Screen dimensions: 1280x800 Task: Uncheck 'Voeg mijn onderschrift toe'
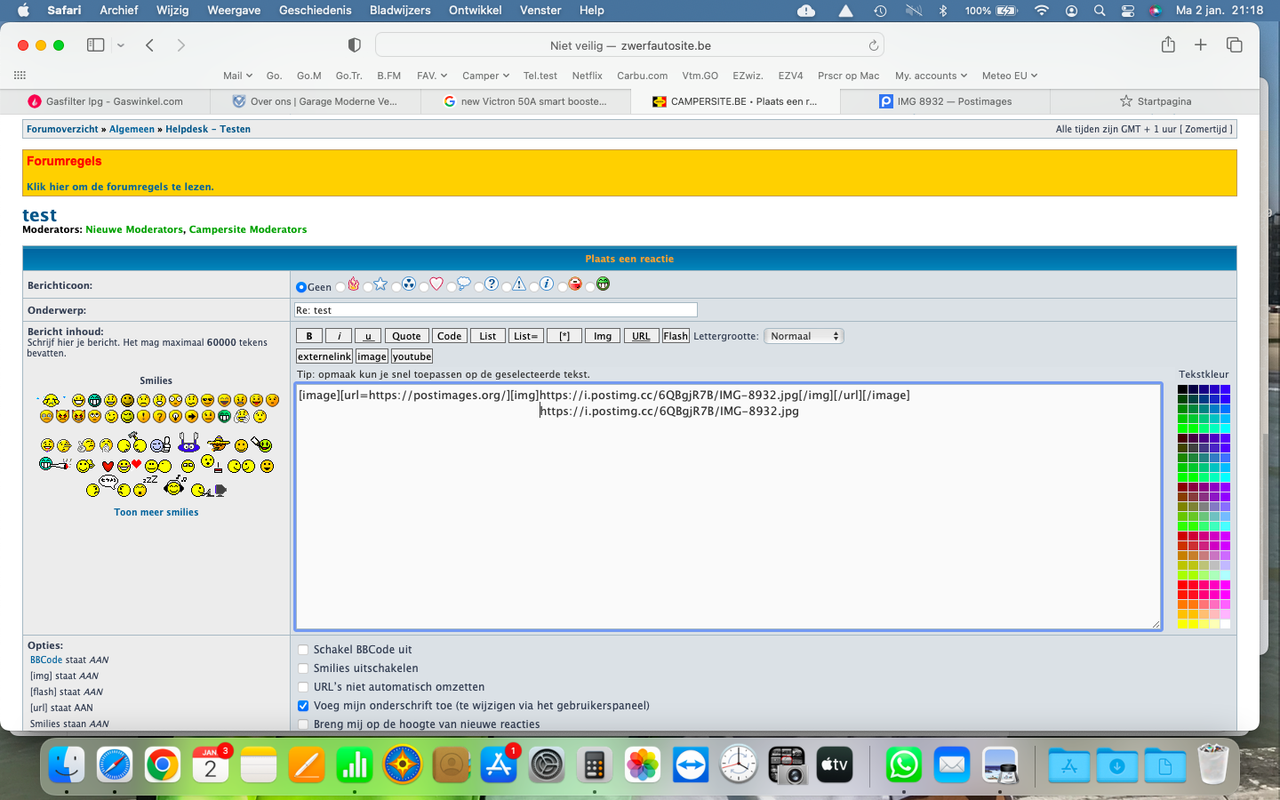[303, 706]
